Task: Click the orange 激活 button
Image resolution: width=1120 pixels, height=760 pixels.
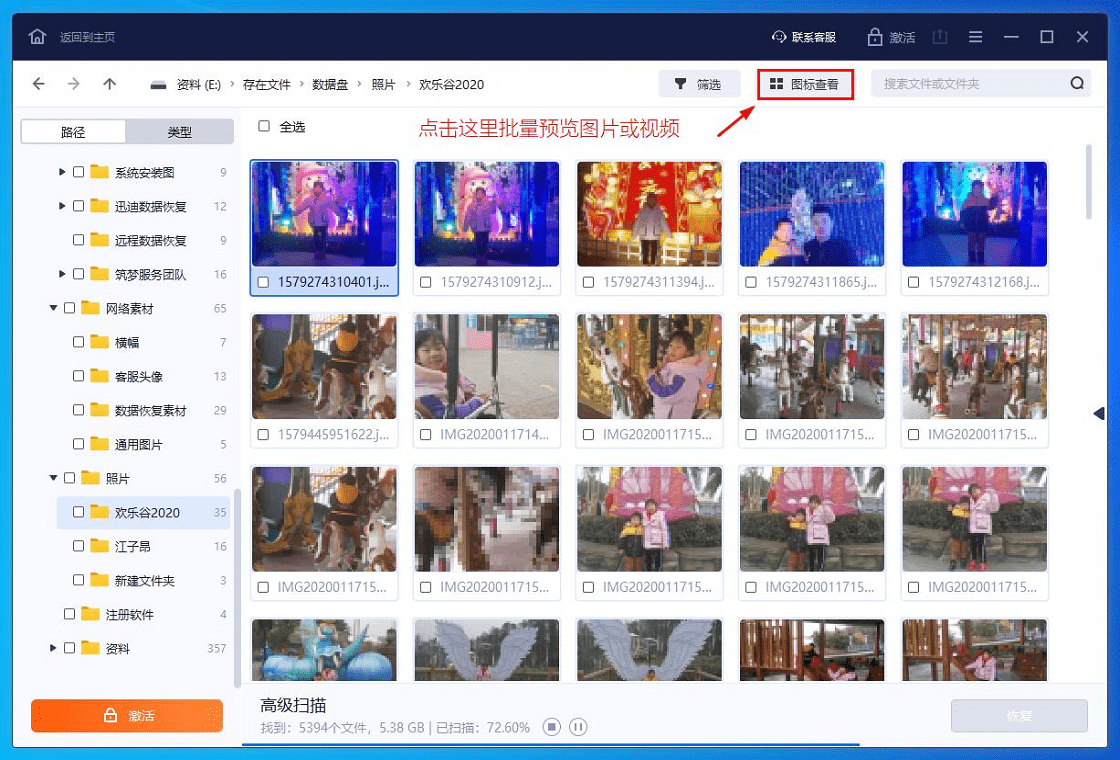Action: [127, 716]
